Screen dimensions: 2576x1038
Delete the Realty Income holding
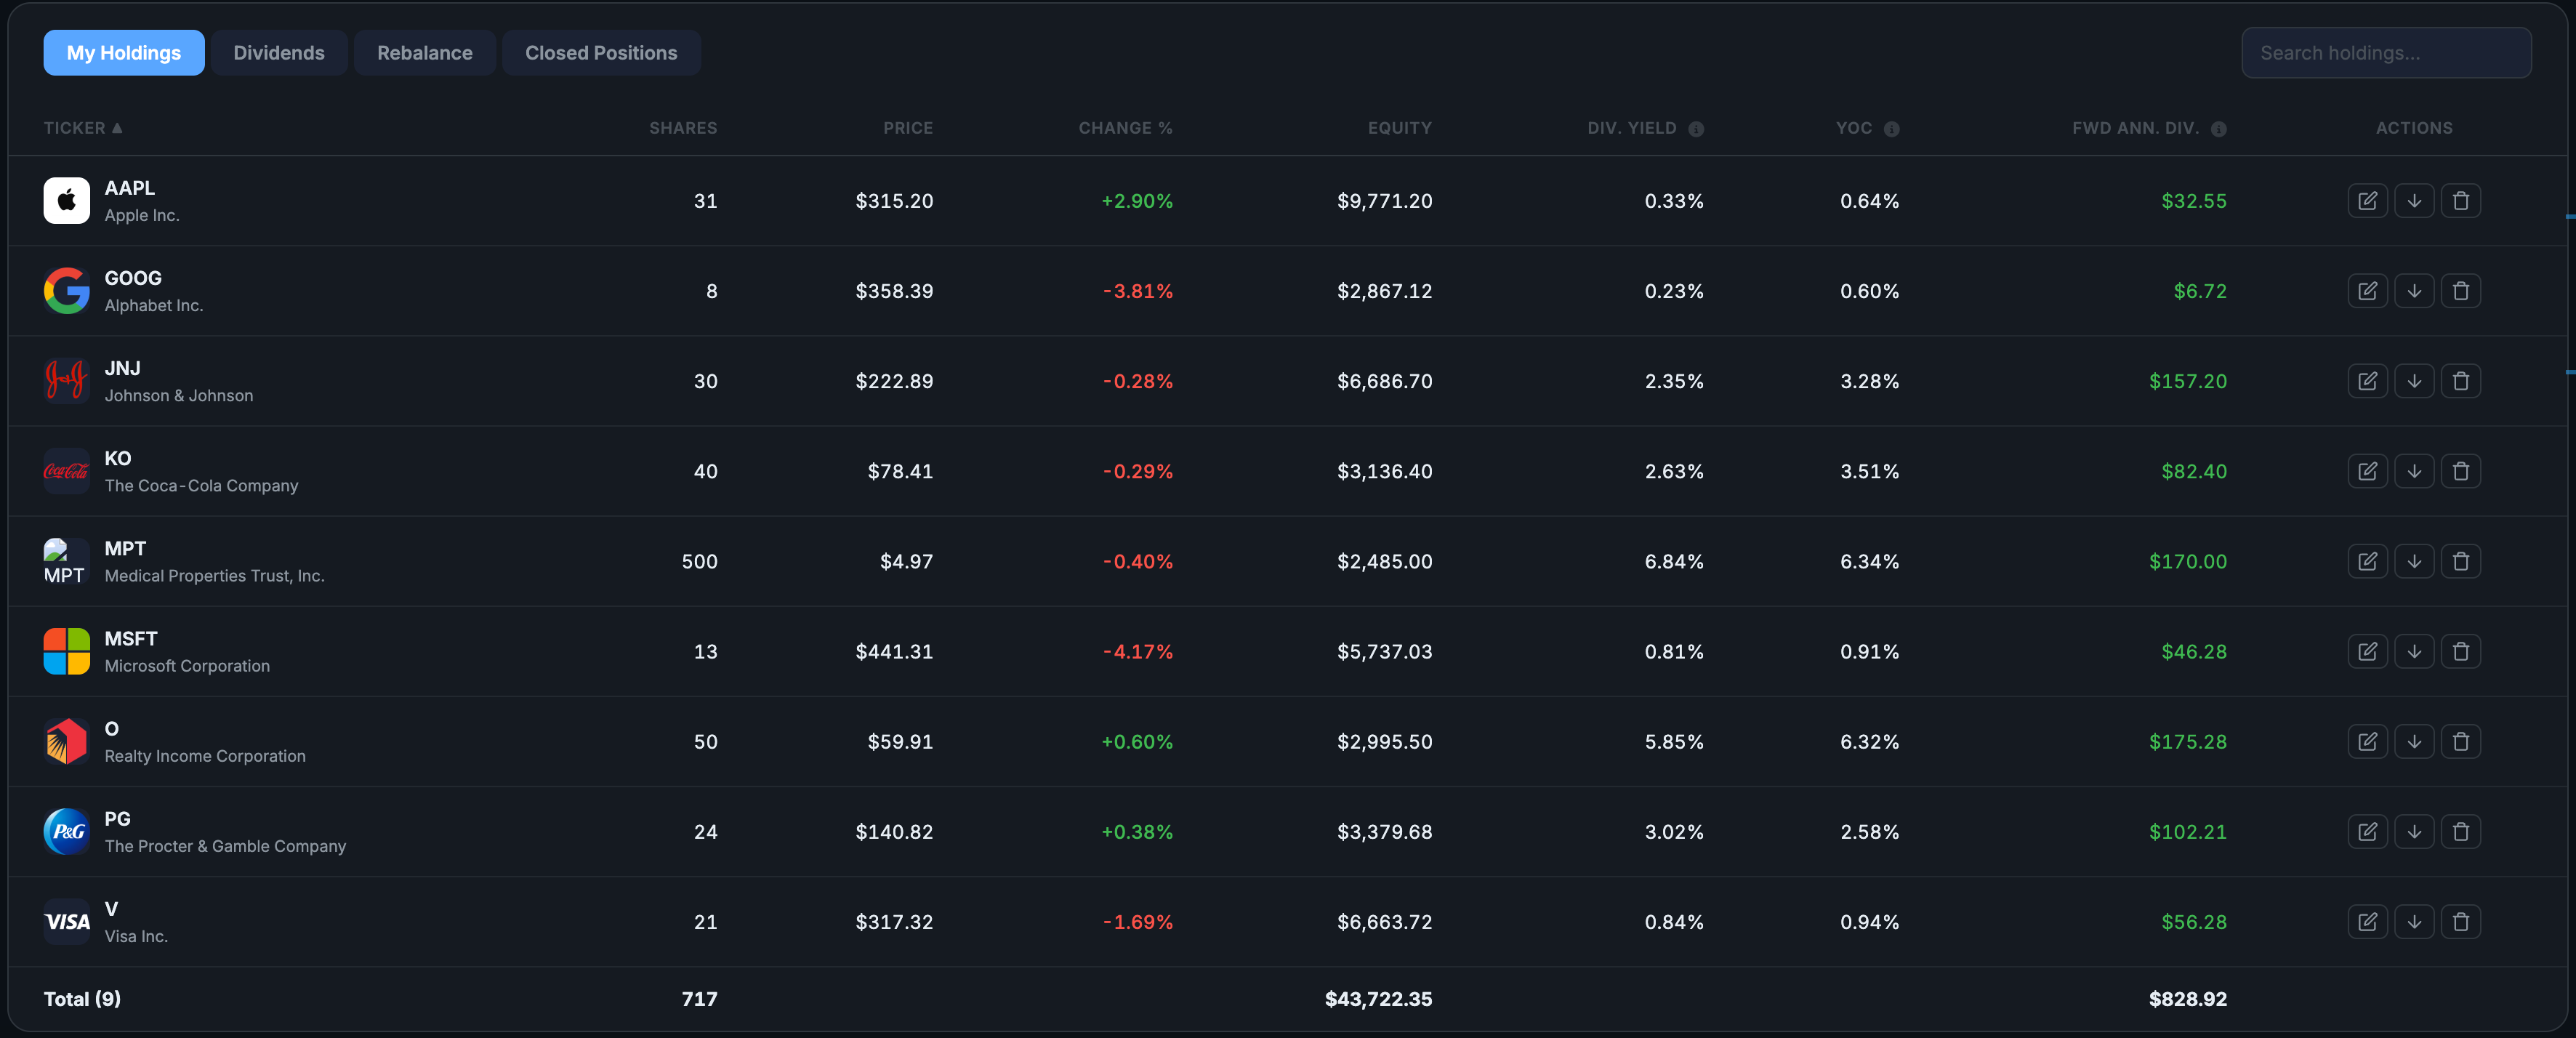coord(2461,741)
